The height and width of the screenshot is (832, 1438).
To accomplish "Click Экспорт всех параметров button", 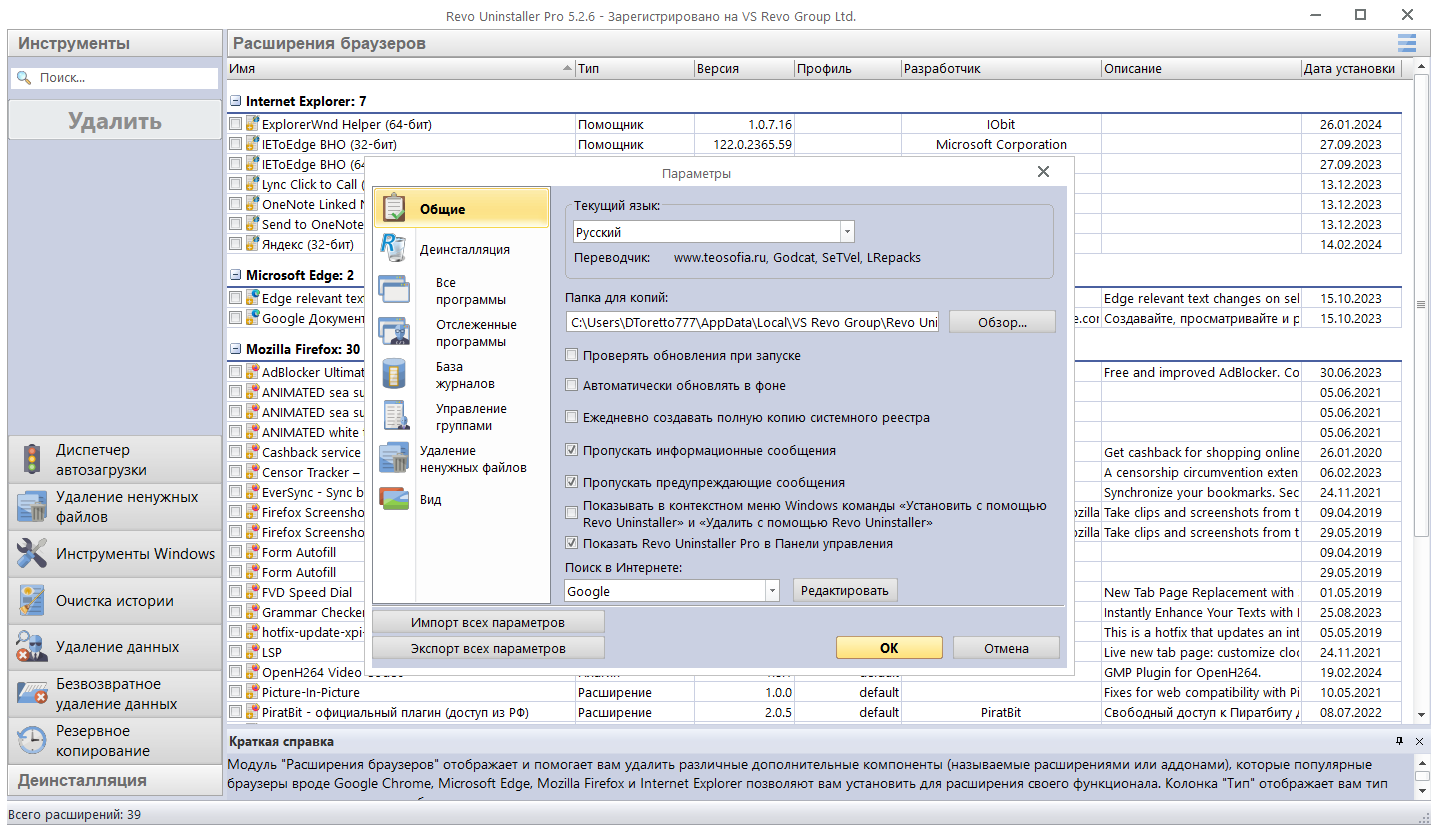I will pos(488,648).
